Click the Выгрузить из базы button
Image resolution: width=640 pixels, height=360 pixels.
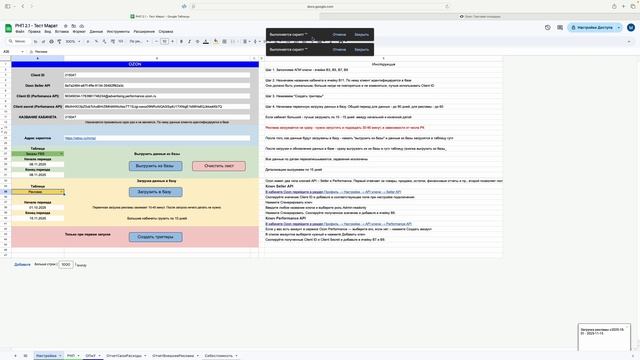156,166
